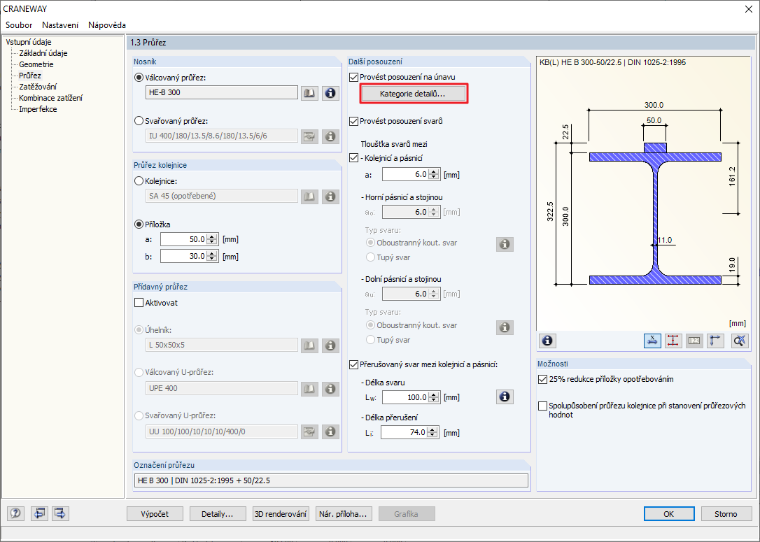
Task: Adjust Příložka a value 50.0 spinner
Action: tap(212, 239)
